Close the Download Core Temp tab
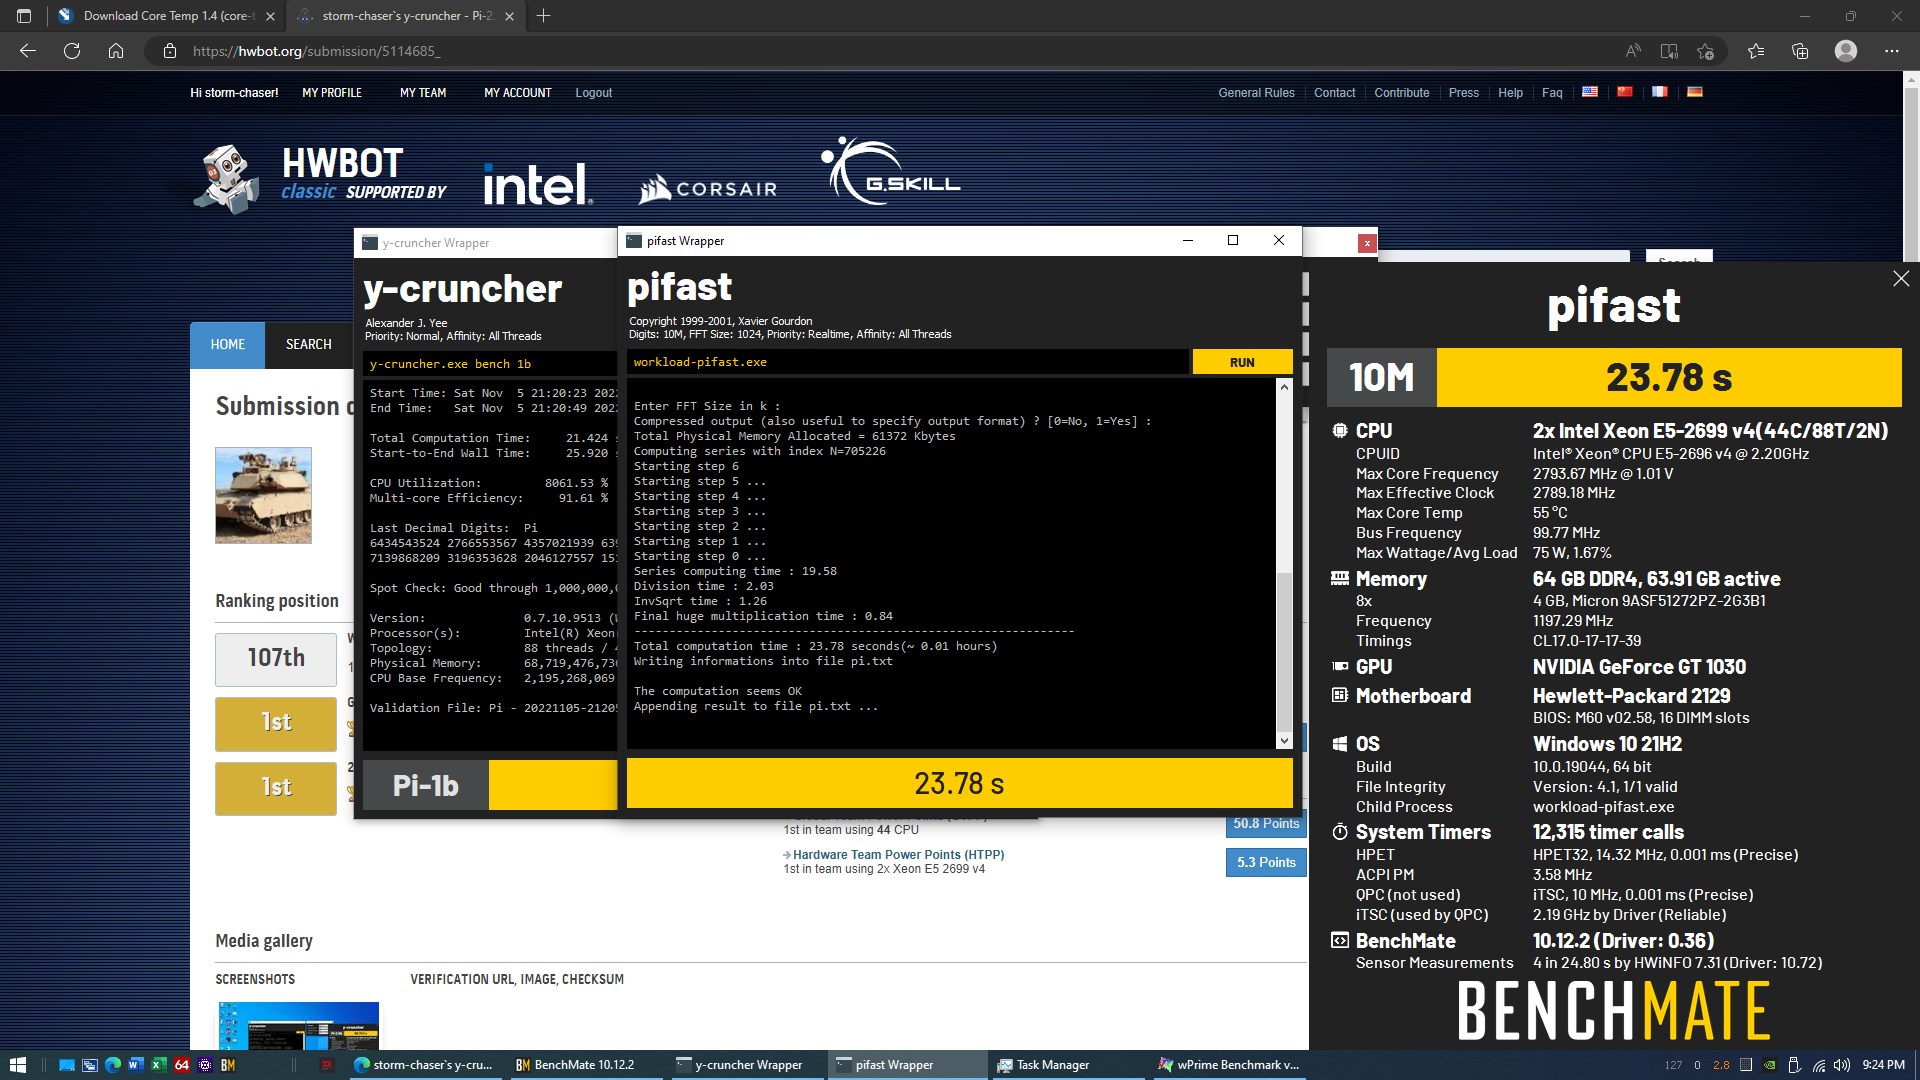The width and height of the screenshot is (1920, 1080). click(270, 16)
